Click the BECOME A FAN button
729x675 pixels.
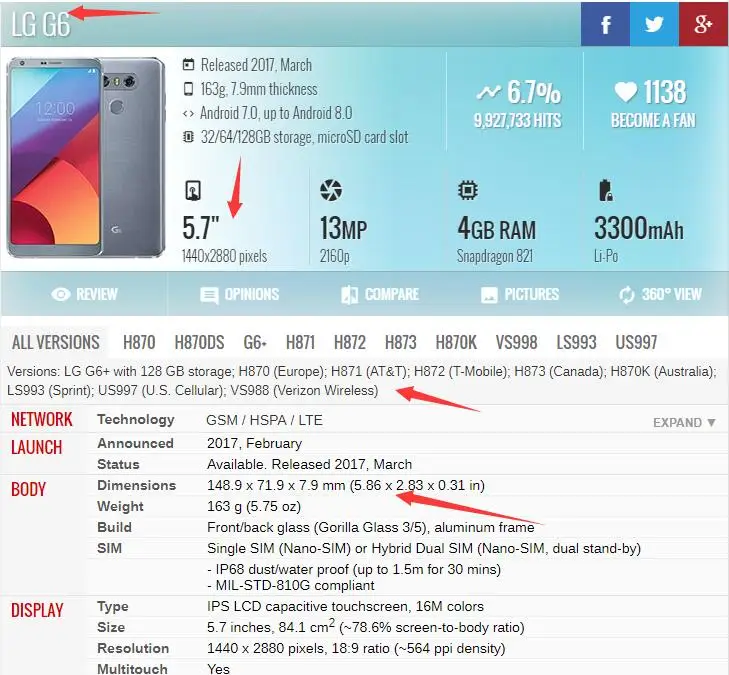pos(653,120)
